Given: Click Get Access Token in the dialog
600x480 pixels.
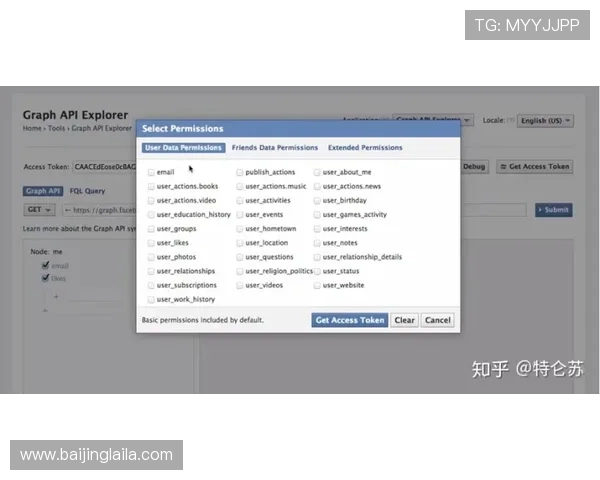Looking at the screenshot, I should [349, 321].
